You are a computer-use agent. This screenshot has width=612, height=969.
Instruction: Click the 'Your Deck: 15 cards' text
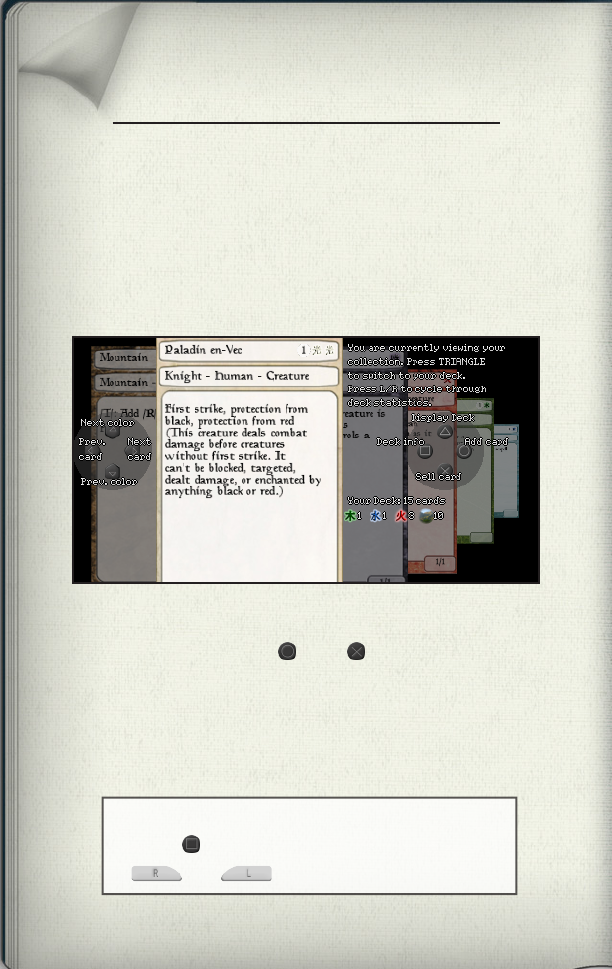[396, 501]
